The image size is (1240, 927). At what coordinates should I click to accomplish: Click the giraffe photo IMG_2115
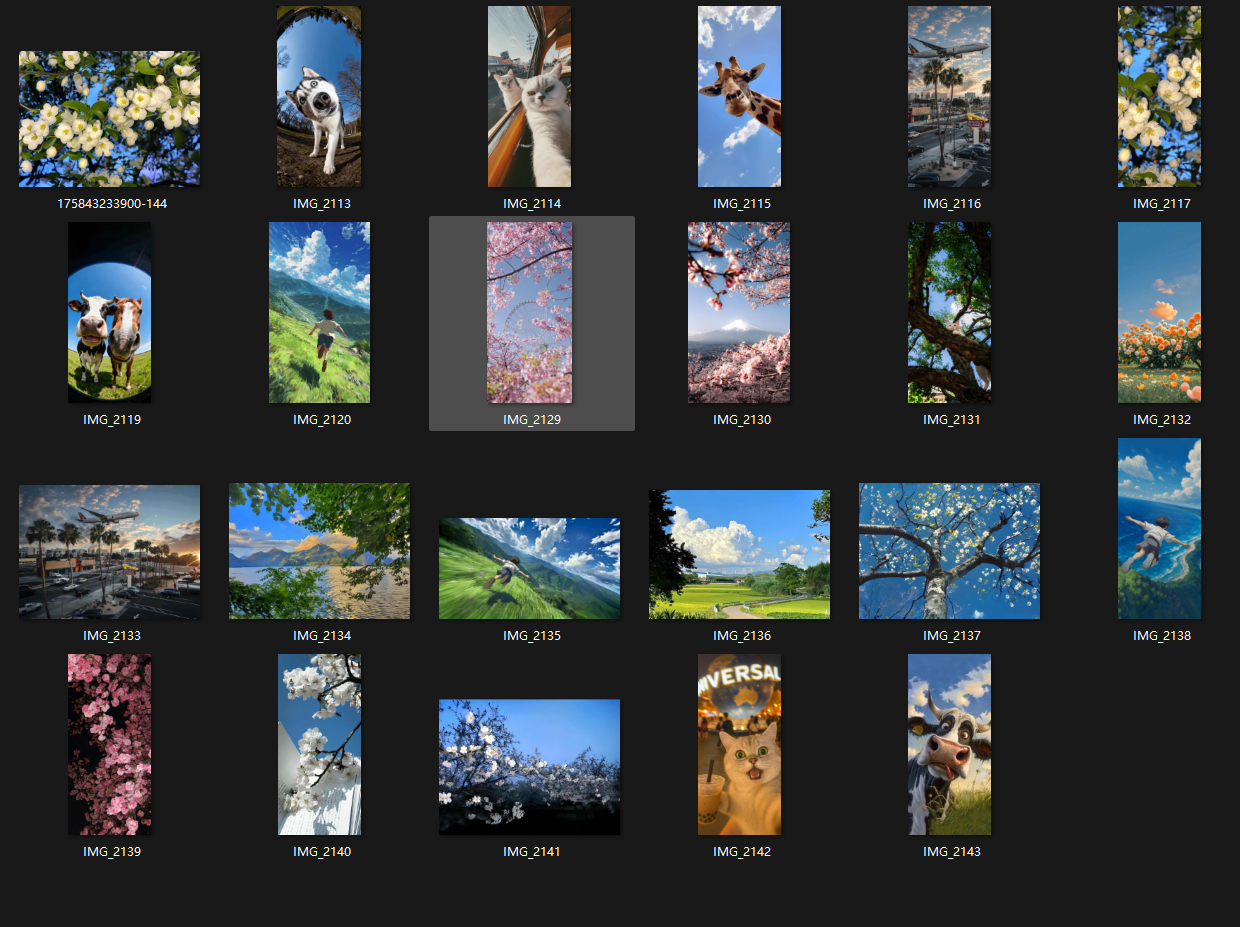(739, 97)
